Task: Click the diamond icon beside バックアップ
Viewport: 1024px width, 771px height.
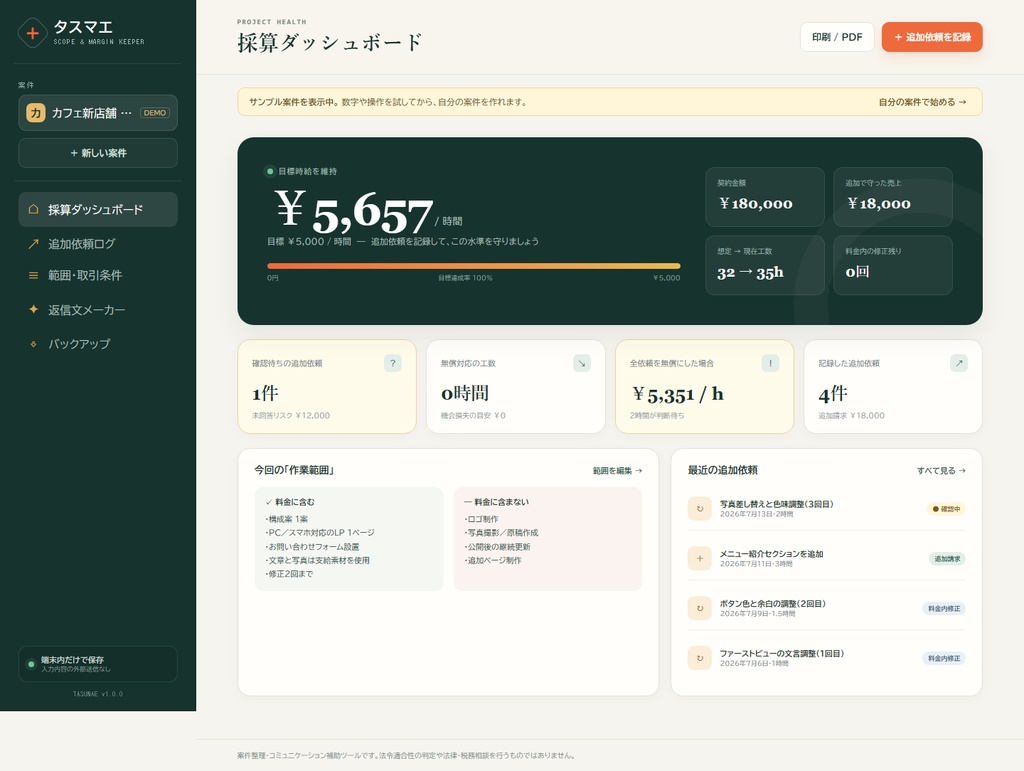Action: coord(33,344)
